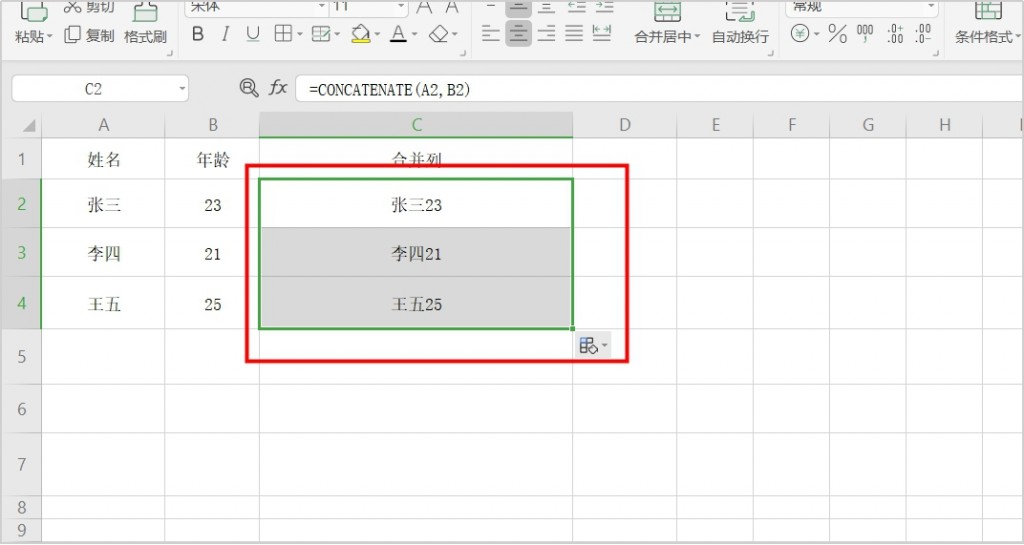Click the Wrap Text (自动换行) button

740,36
